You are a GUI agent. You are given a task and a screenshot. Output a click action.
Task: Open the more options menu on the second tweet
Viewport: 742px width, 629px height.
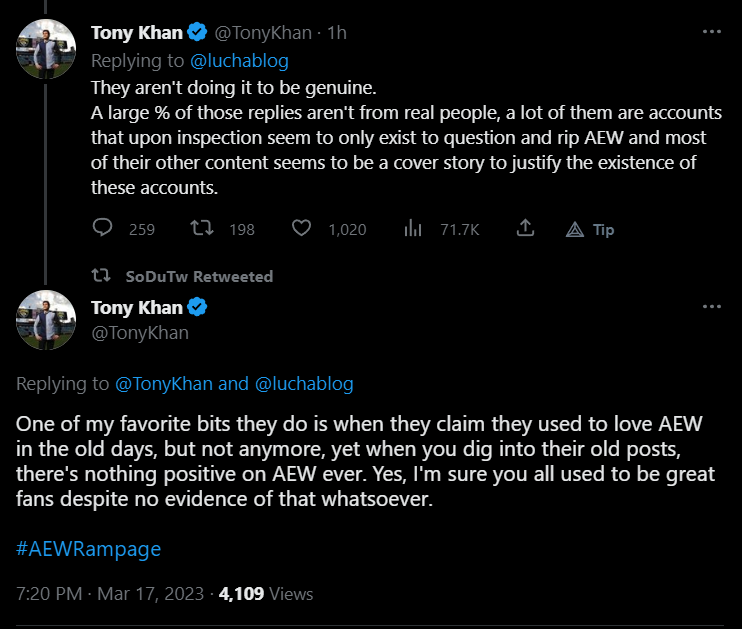coord(712,306)
